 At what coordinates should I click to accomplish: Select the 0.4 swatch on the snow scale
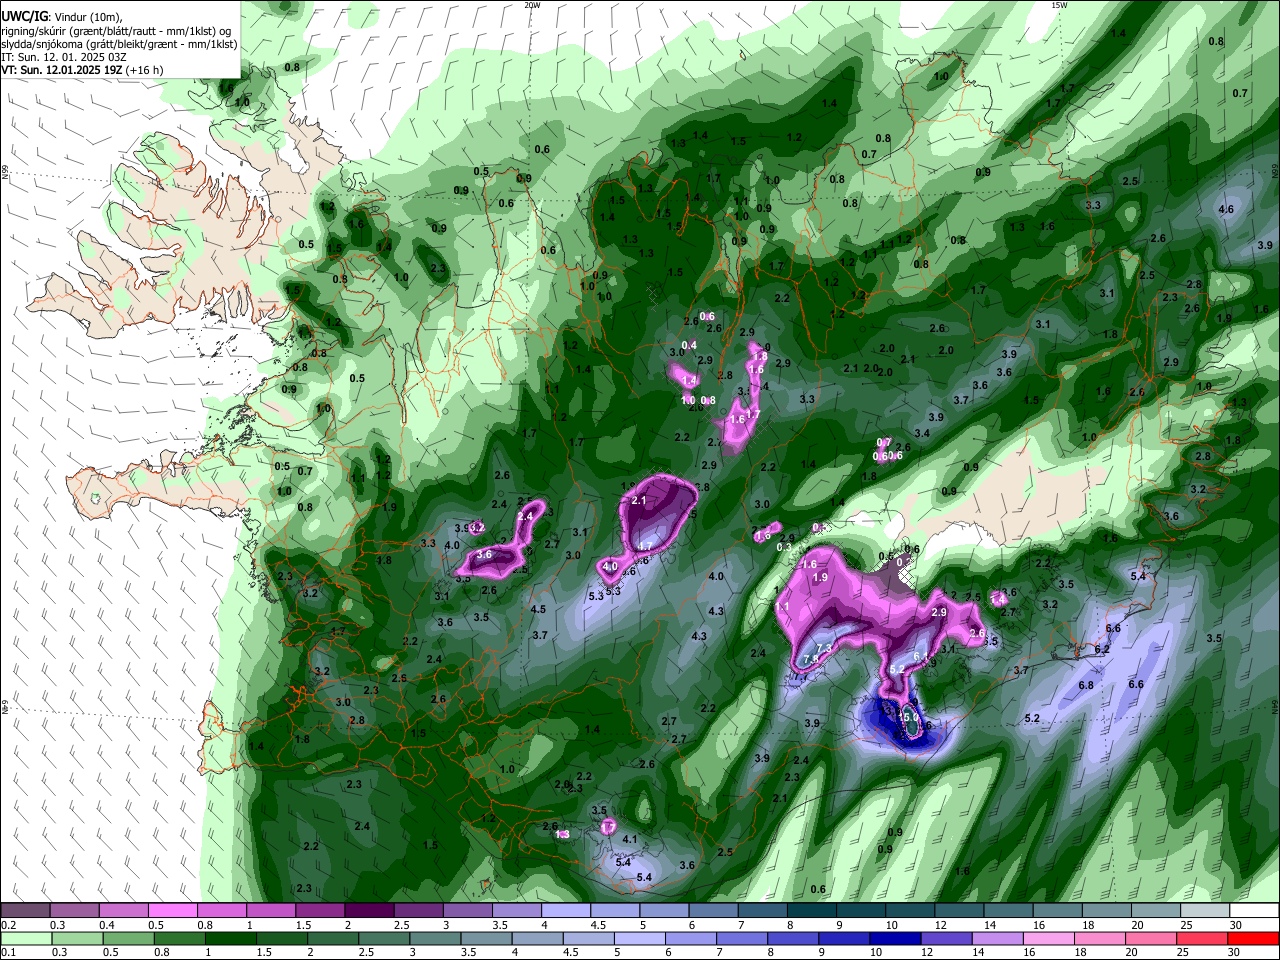click(x=123, y=910)
